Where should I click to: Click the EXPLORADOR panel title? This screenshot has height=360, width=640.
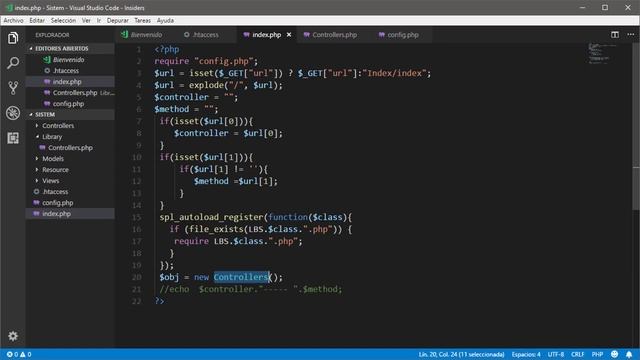click(52, 35)
